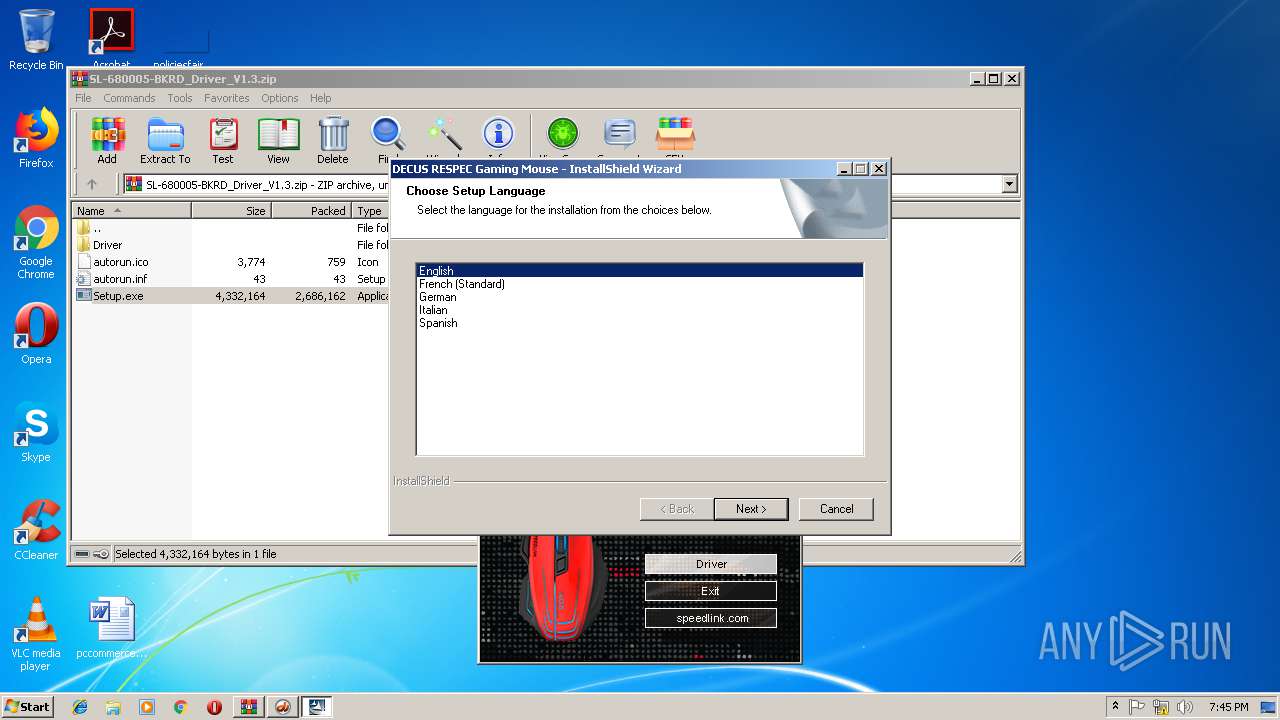1280x720 pixels.
Task: Sort by Name column header in WinRAR
Action: click(132, 211)
